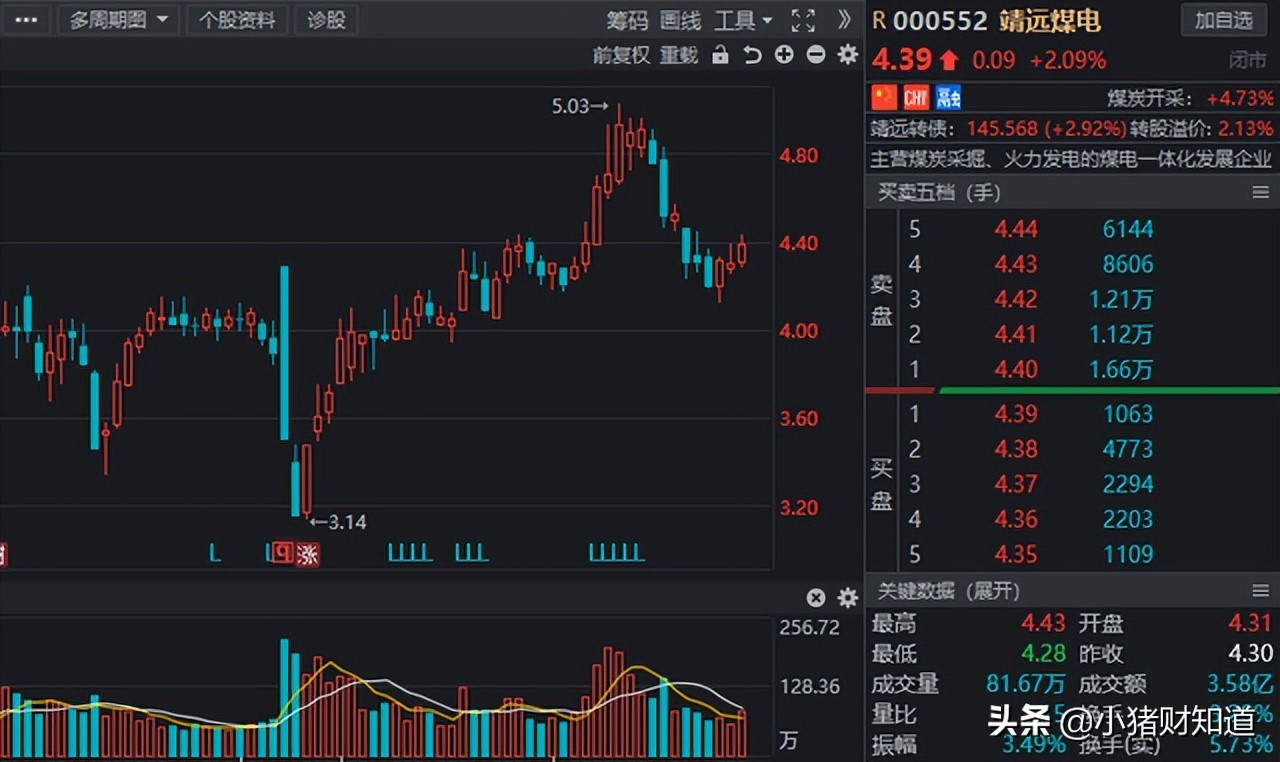Viewport: 1280px width, 762px height.
Task: Add 靖远煤电 to watchlist via 加自选
Action: (1223, 20)
